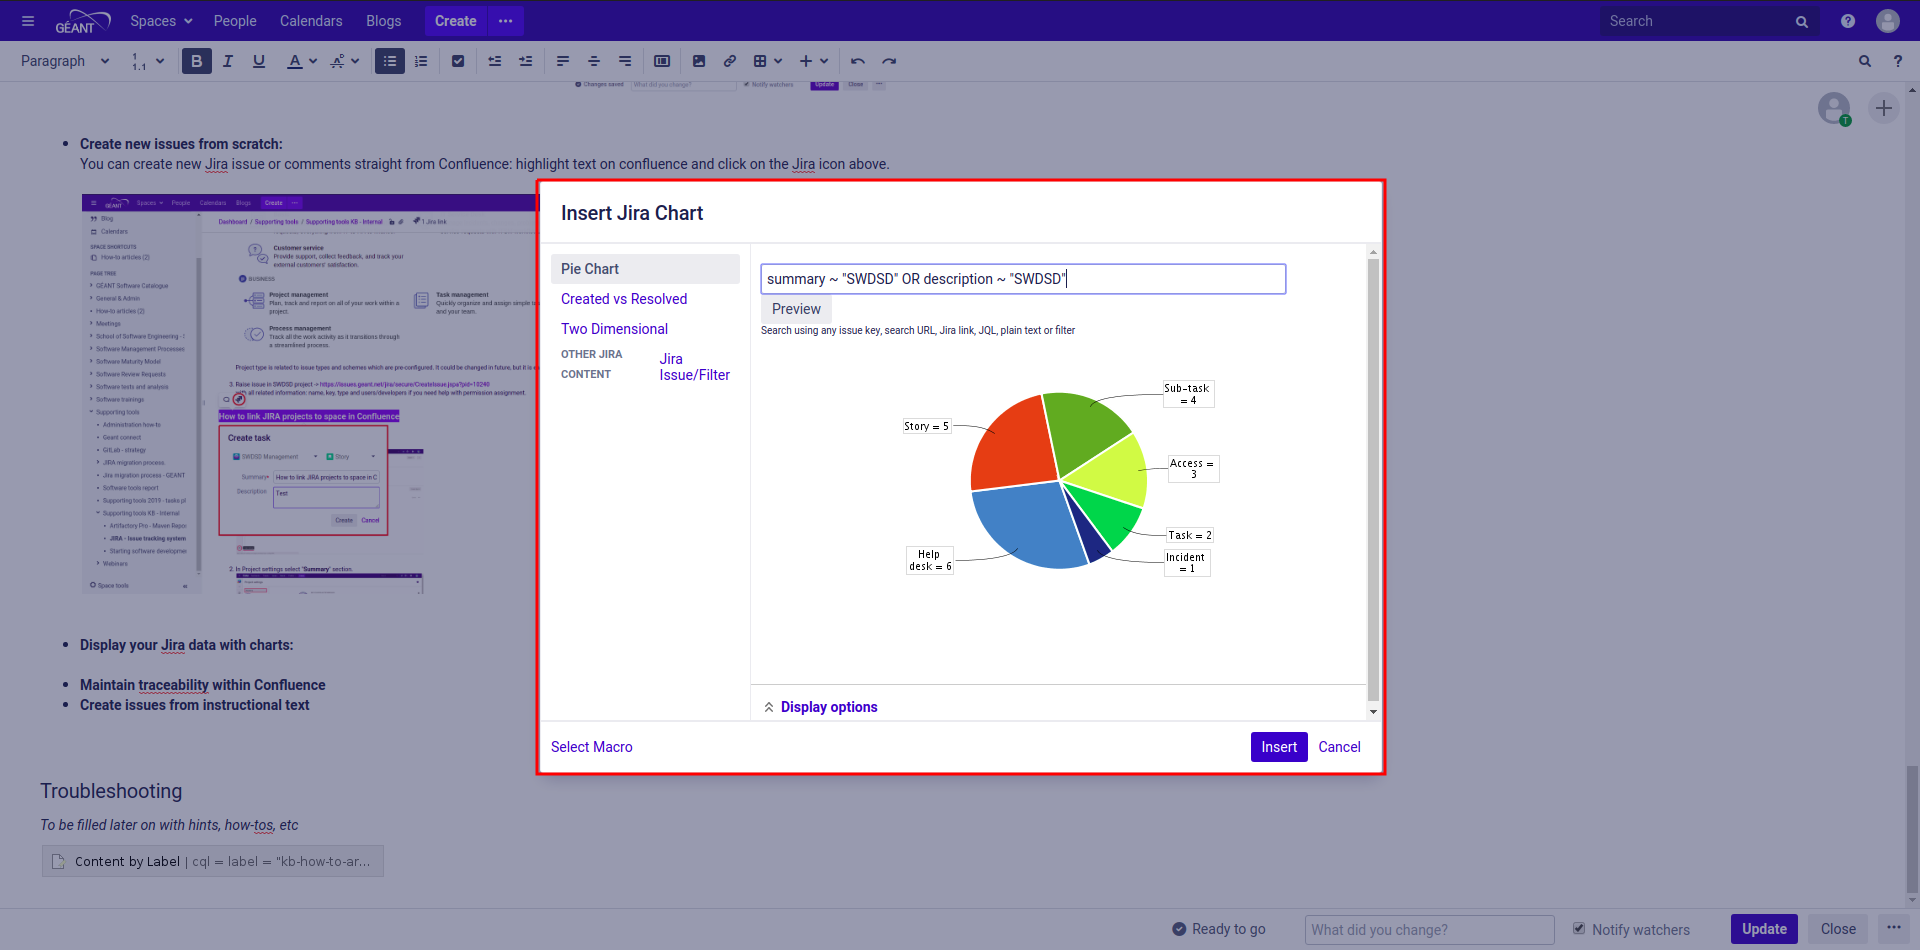Select Pie Chart type
Image resolution: width=1920 pixels, height=950 pixels.
point(645,269)
